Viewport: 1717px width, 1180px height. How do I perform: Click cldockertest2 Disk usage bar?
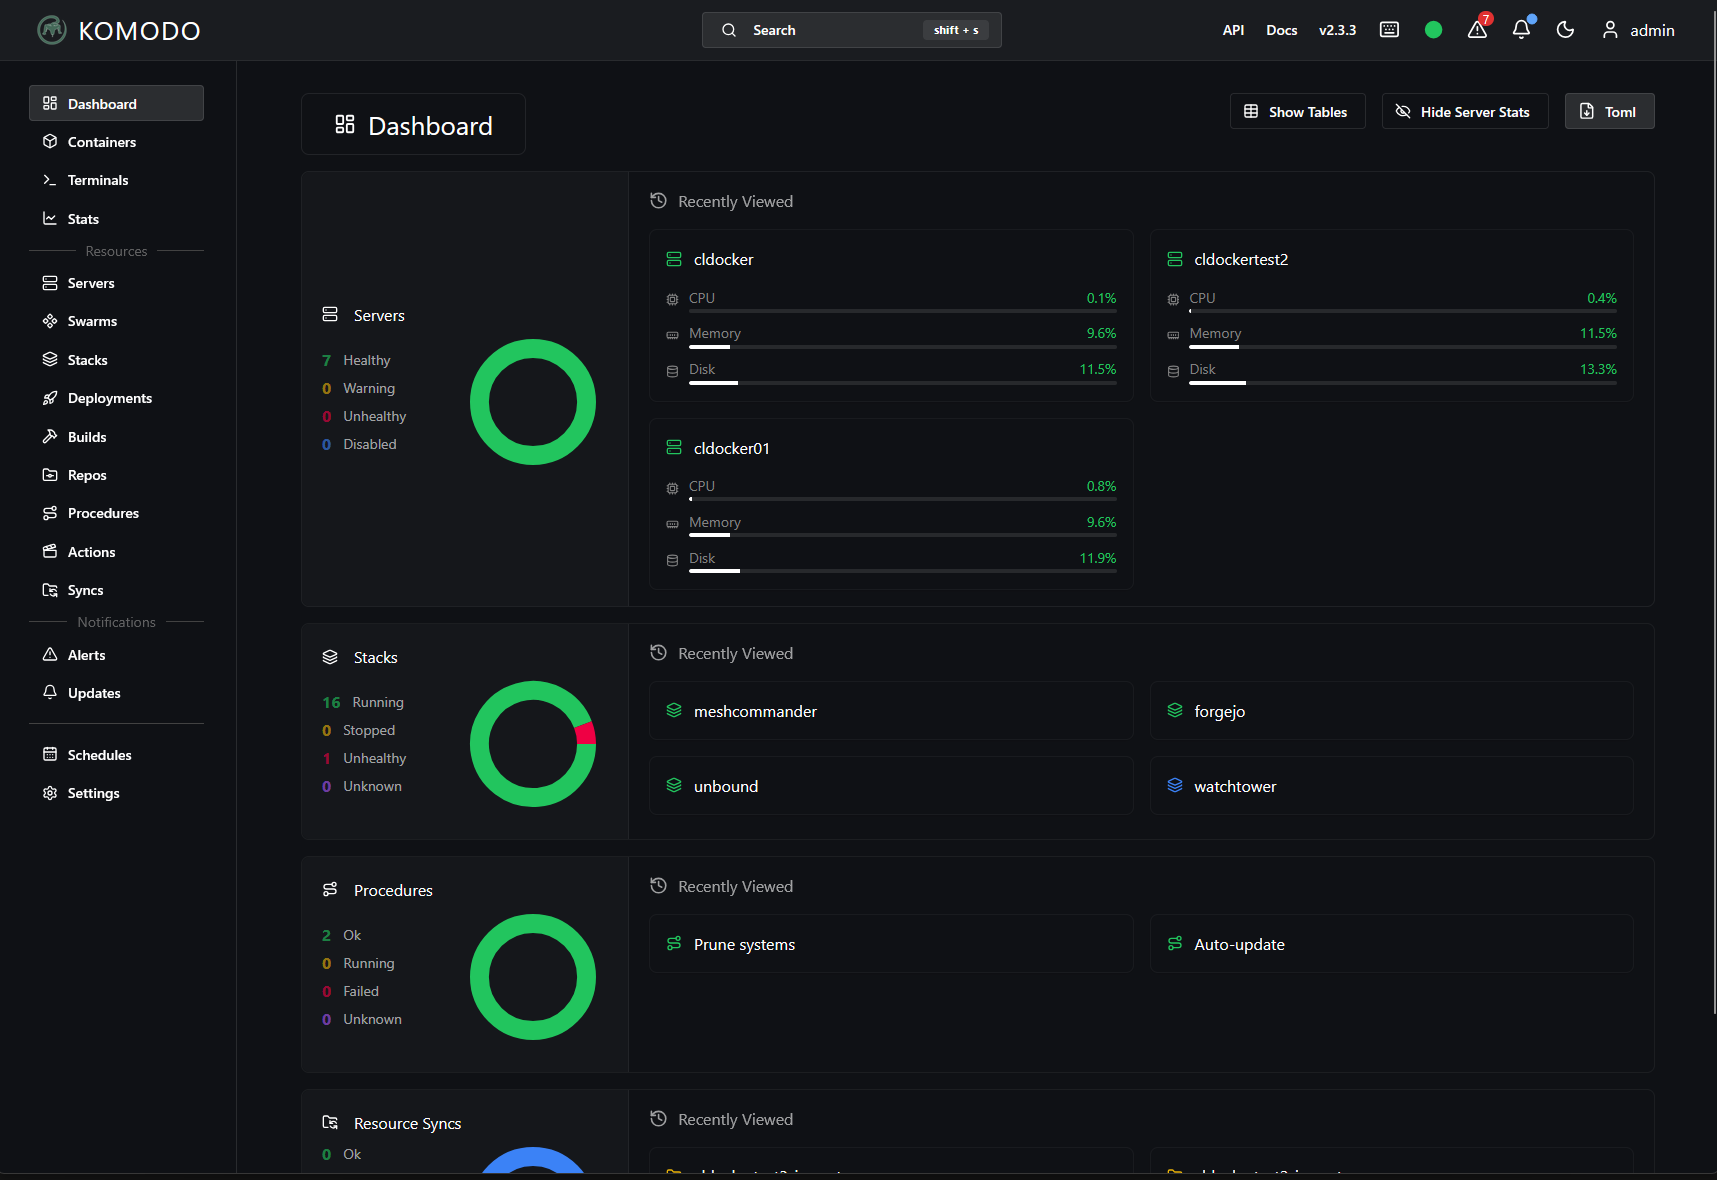1403,383
